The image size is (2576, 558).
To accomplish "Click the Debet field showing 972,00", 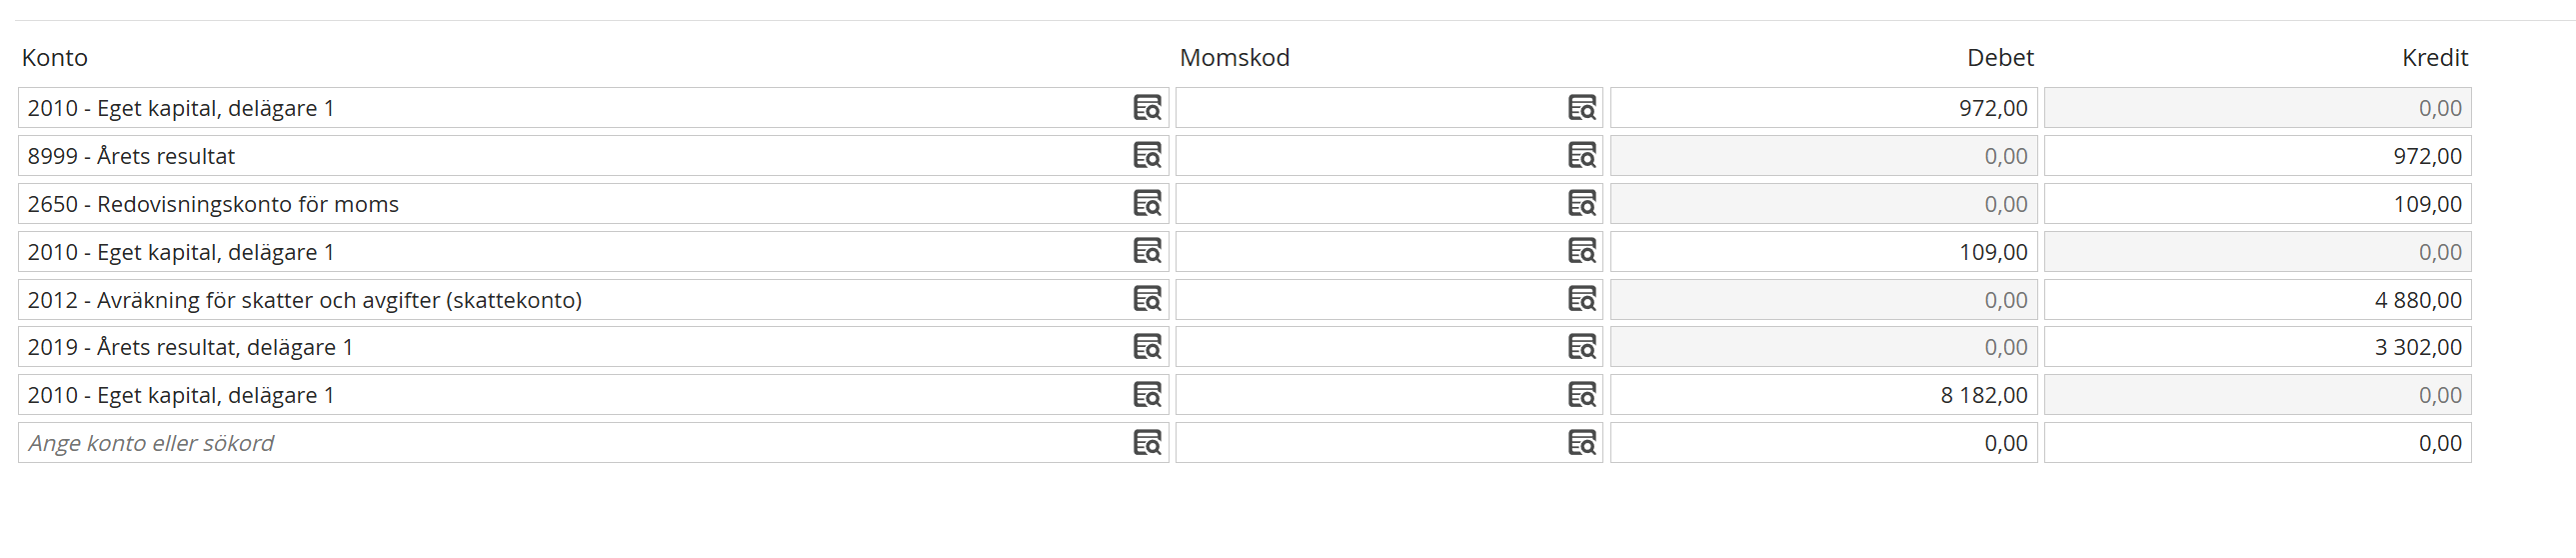I will [1822, 108].
